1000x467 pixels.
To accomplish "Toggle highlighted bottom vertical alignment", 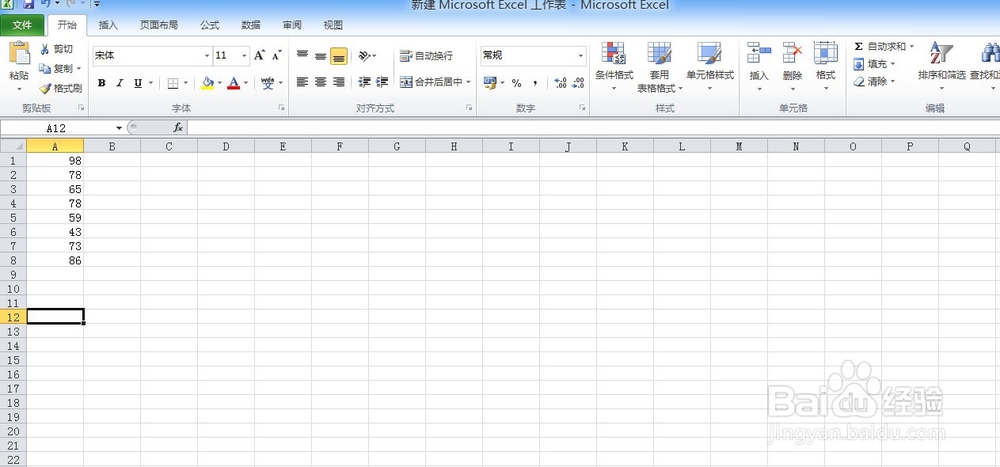I will tap(339, 56).
